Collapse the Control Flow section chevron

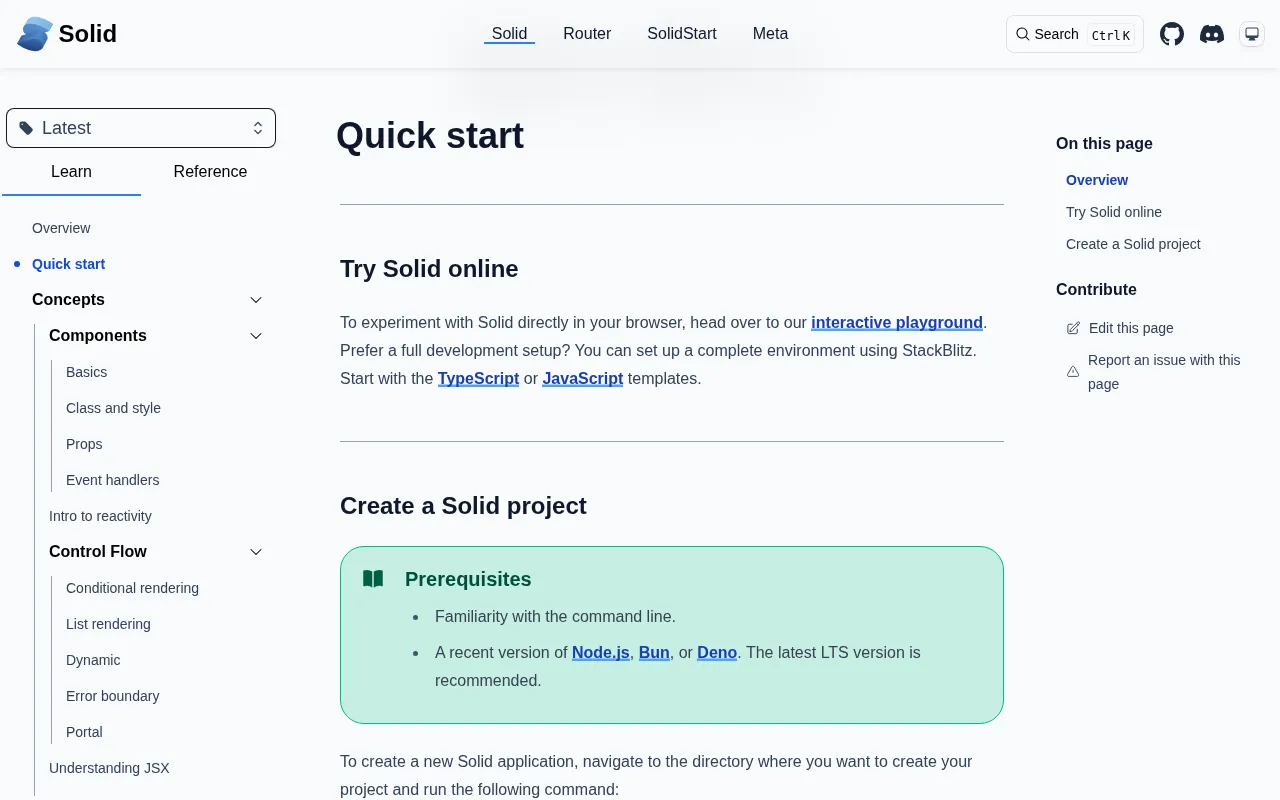click(256, 552)
